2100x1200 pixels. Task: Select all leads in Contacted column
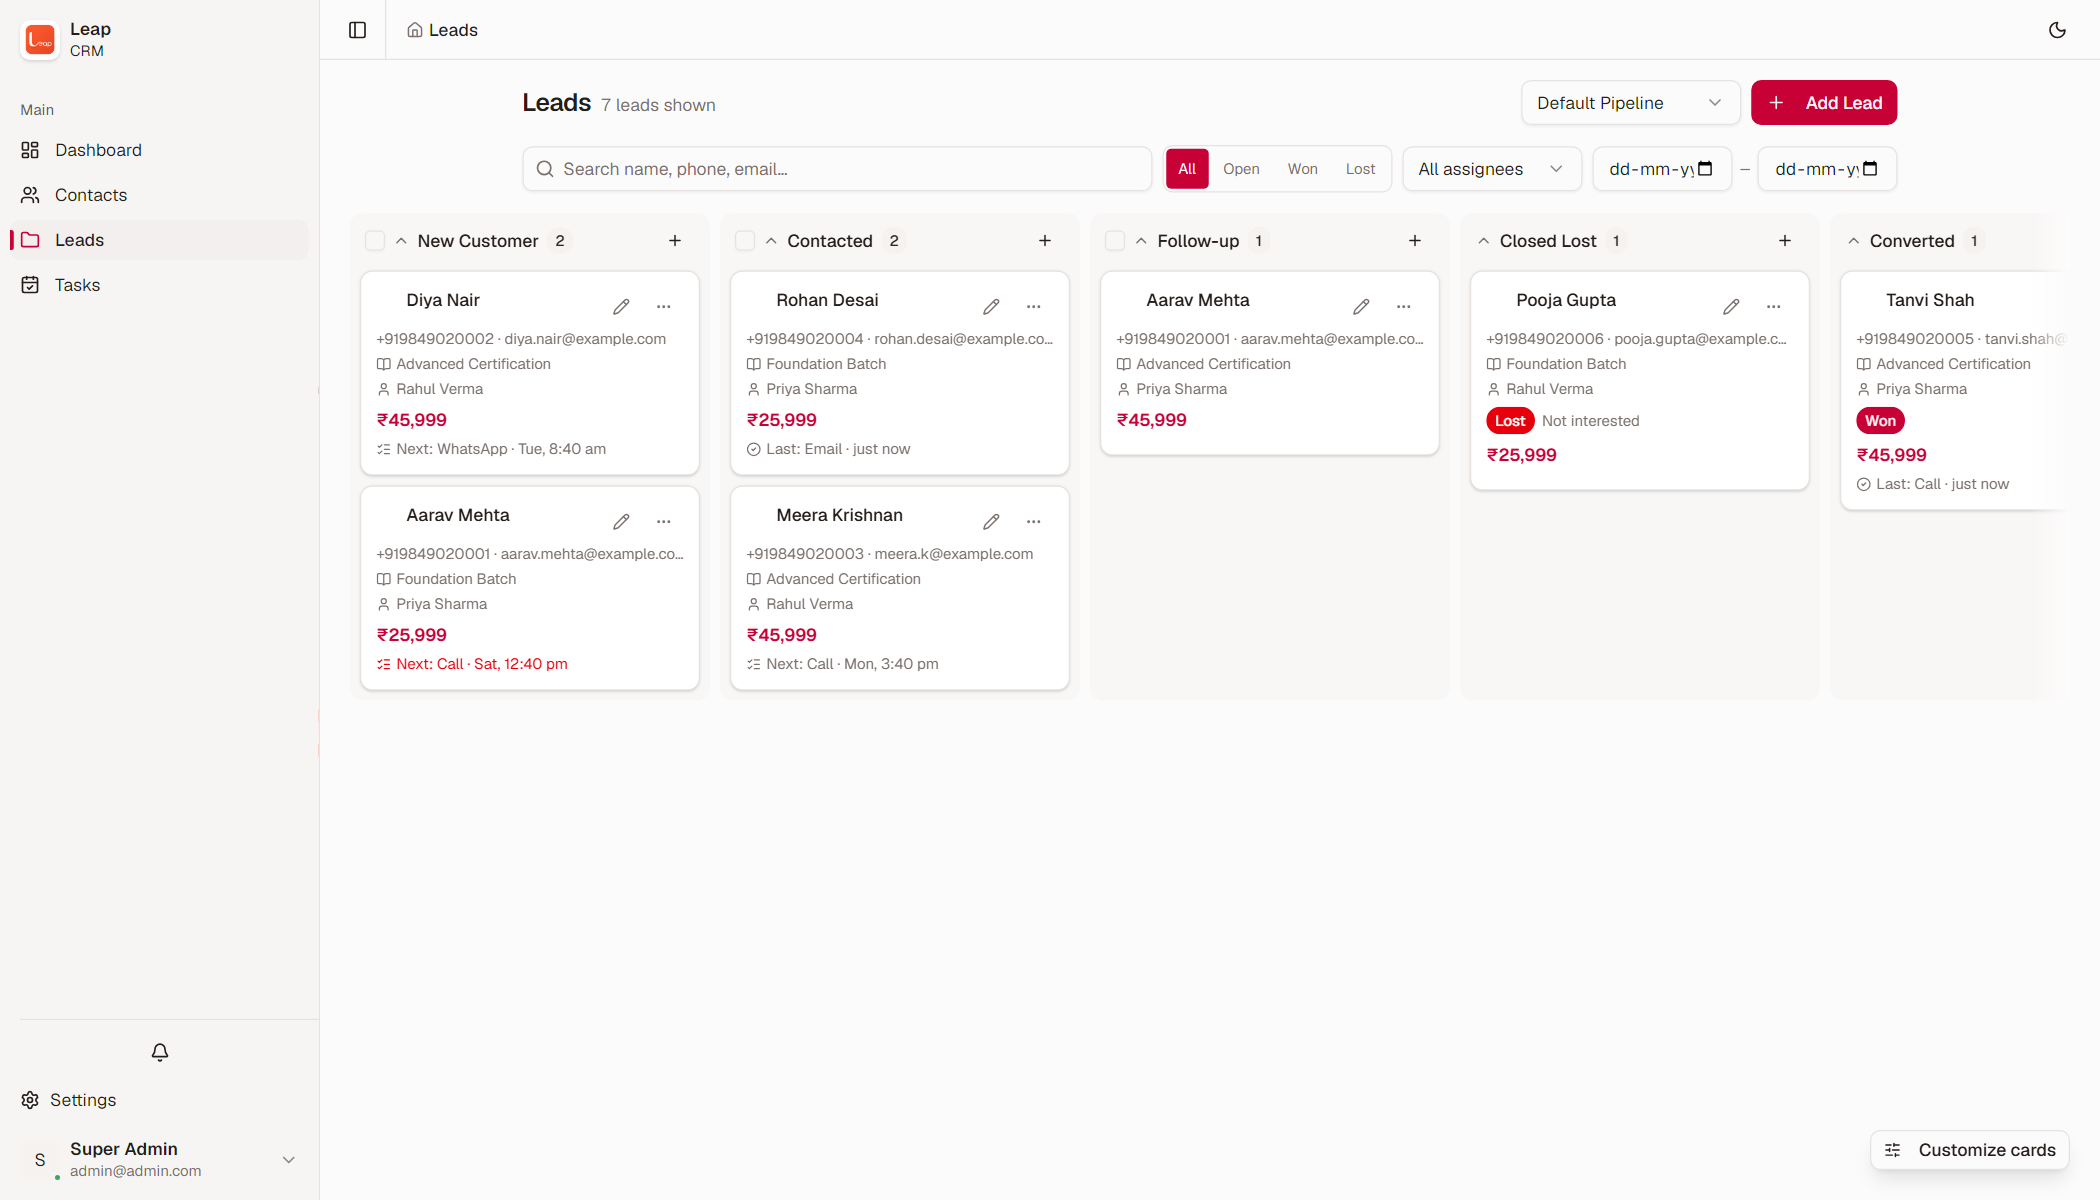(x=745, y=241)
